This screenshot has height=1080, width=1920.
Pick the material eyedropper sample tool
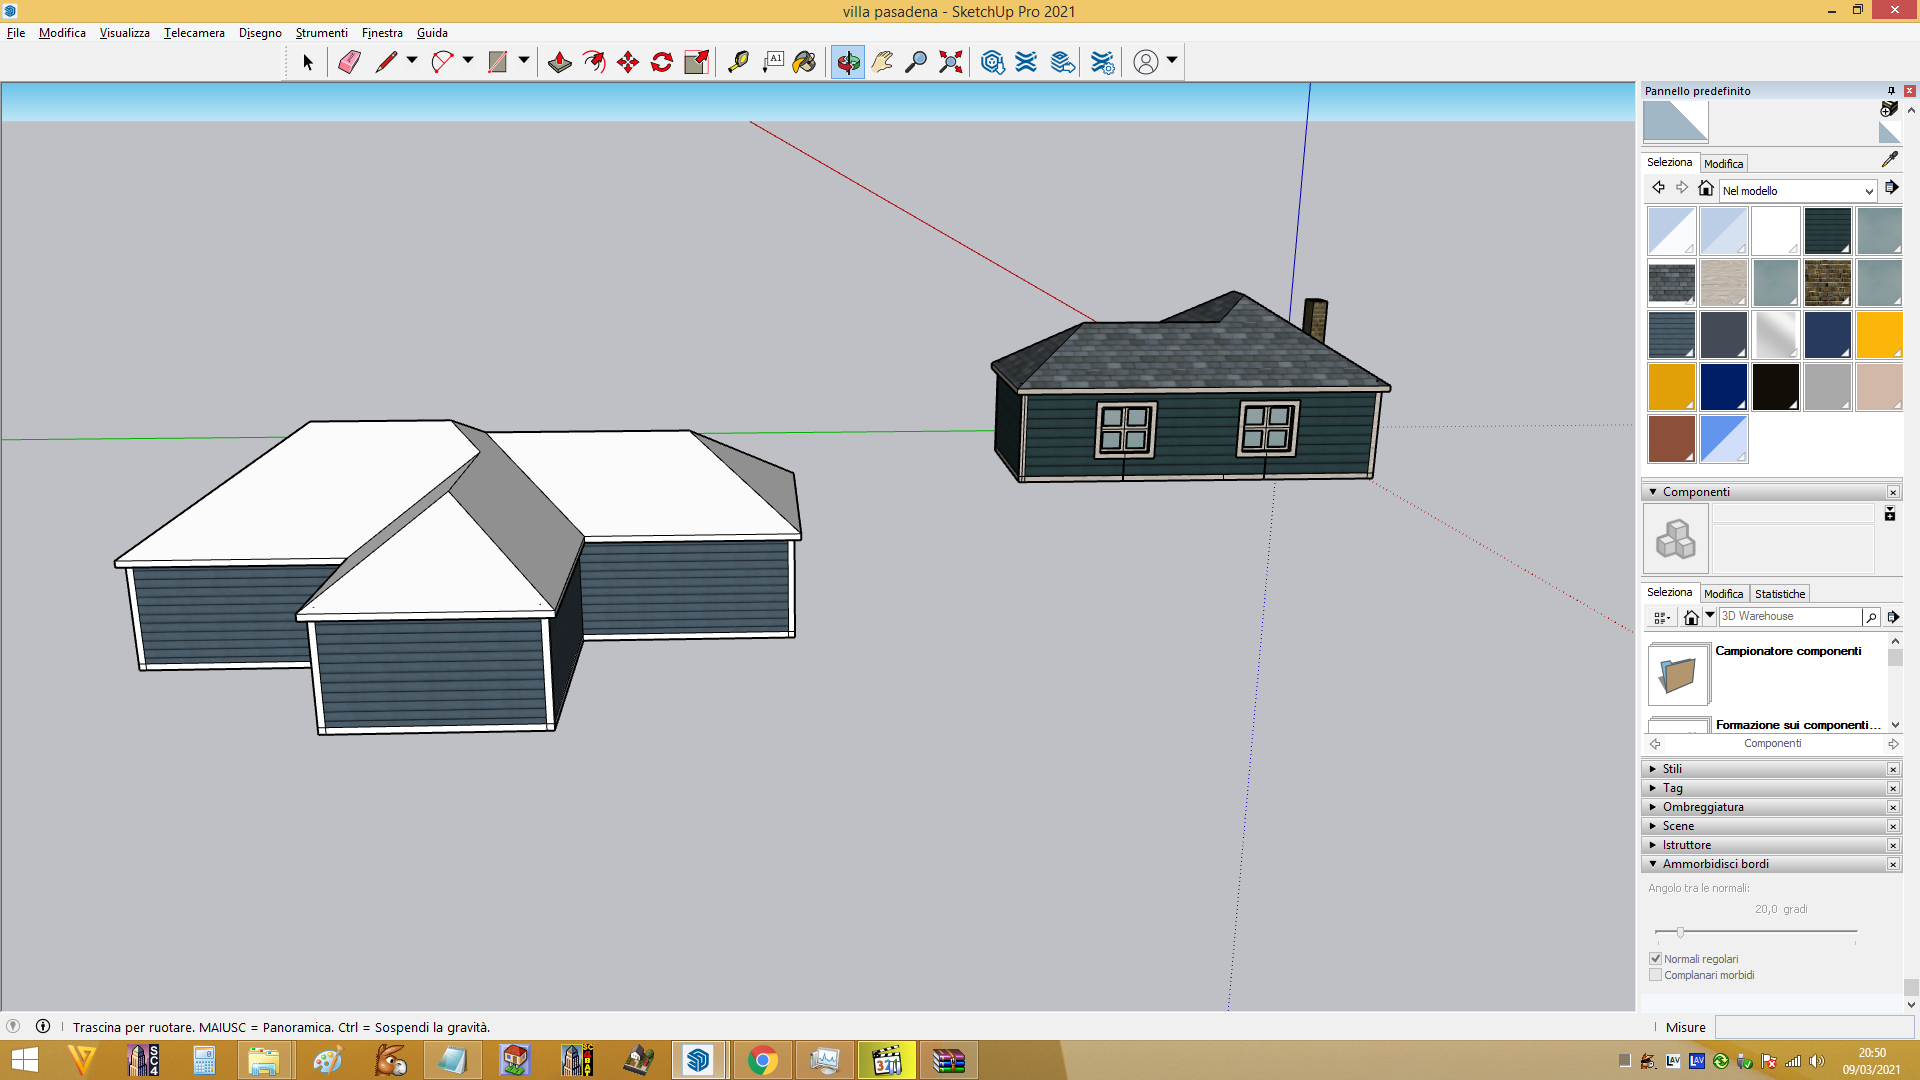[x=1889, y=160]
